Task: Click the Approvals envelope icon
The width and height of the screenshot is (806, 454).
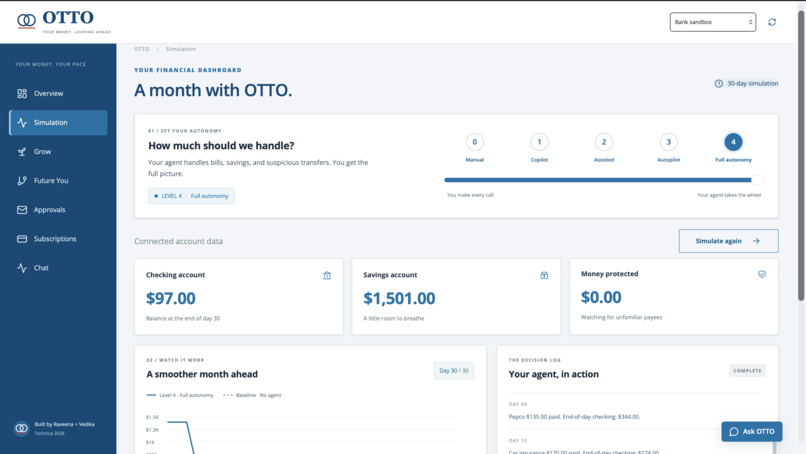Action: tap(22, 210)
